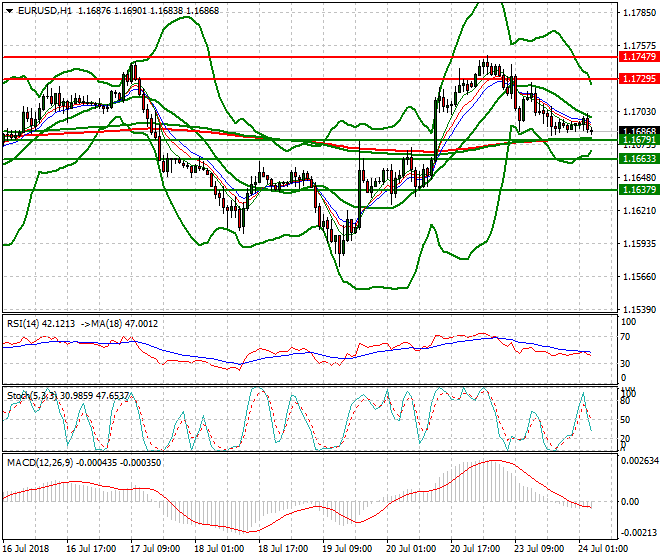Viewport: 660px width, 560px height.
Task: Select the green 1.16633 support level label
Action: coord(639,159)
